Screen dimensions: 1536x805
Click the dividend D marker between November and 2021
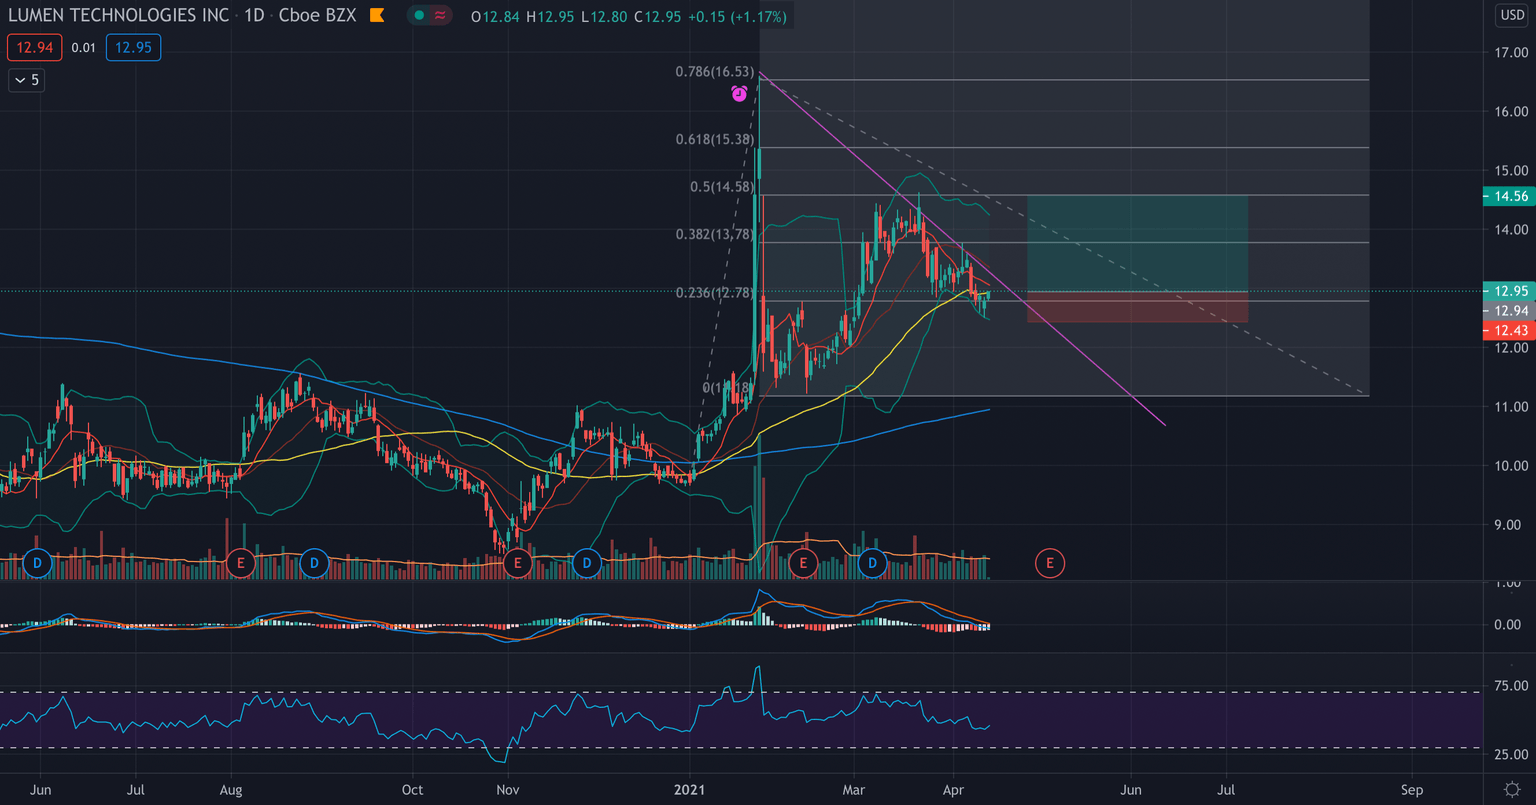(587, 563)
